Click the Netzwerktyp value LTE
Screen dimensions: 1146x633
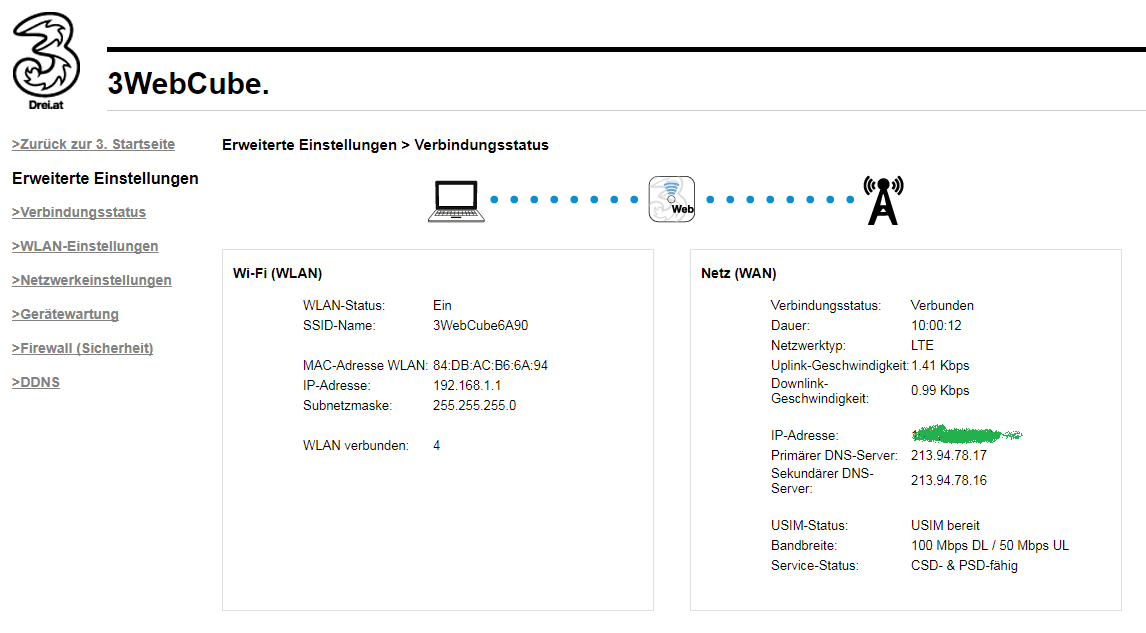[922, 345]
